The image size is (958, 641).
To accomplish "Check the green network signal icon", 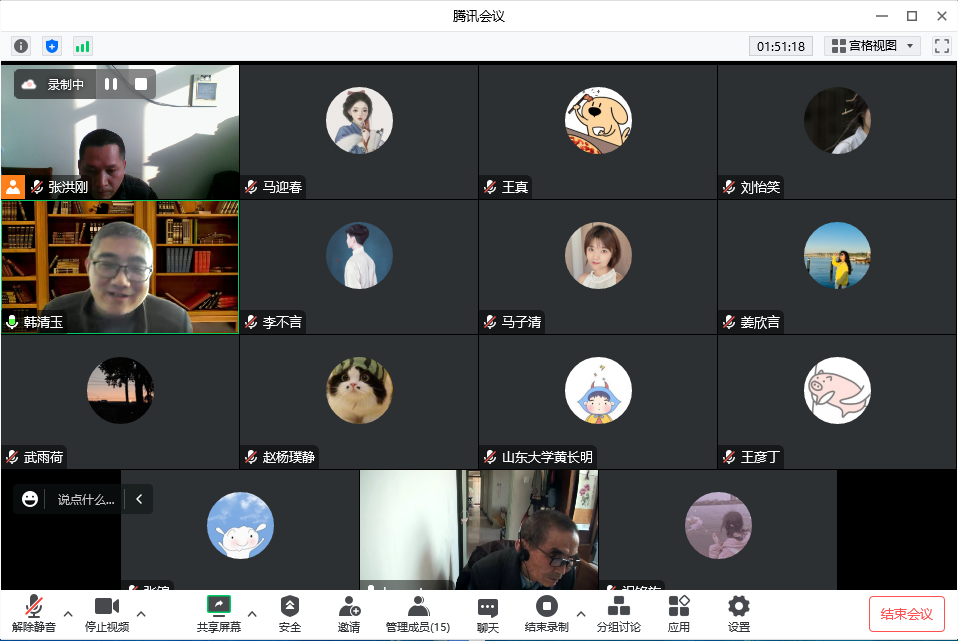I will (x=82, y=46).
